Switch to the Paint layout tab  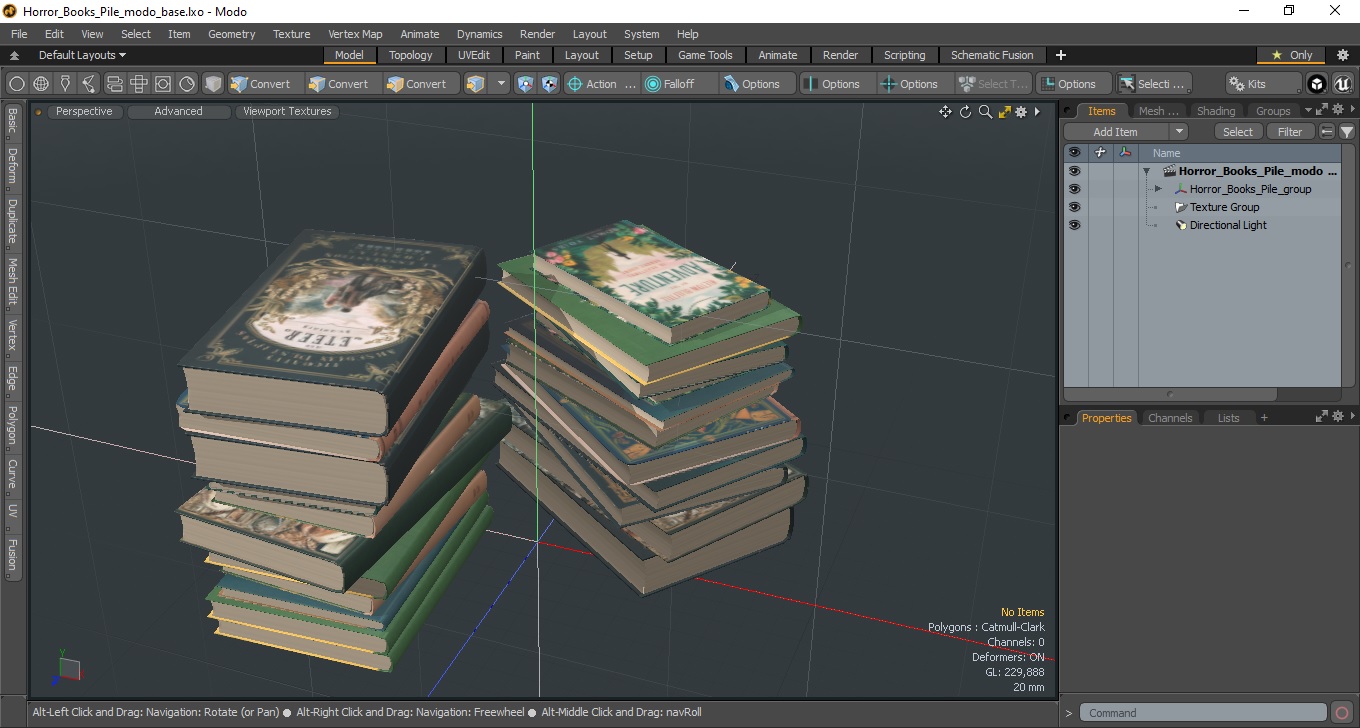click(x=527, y=55)
